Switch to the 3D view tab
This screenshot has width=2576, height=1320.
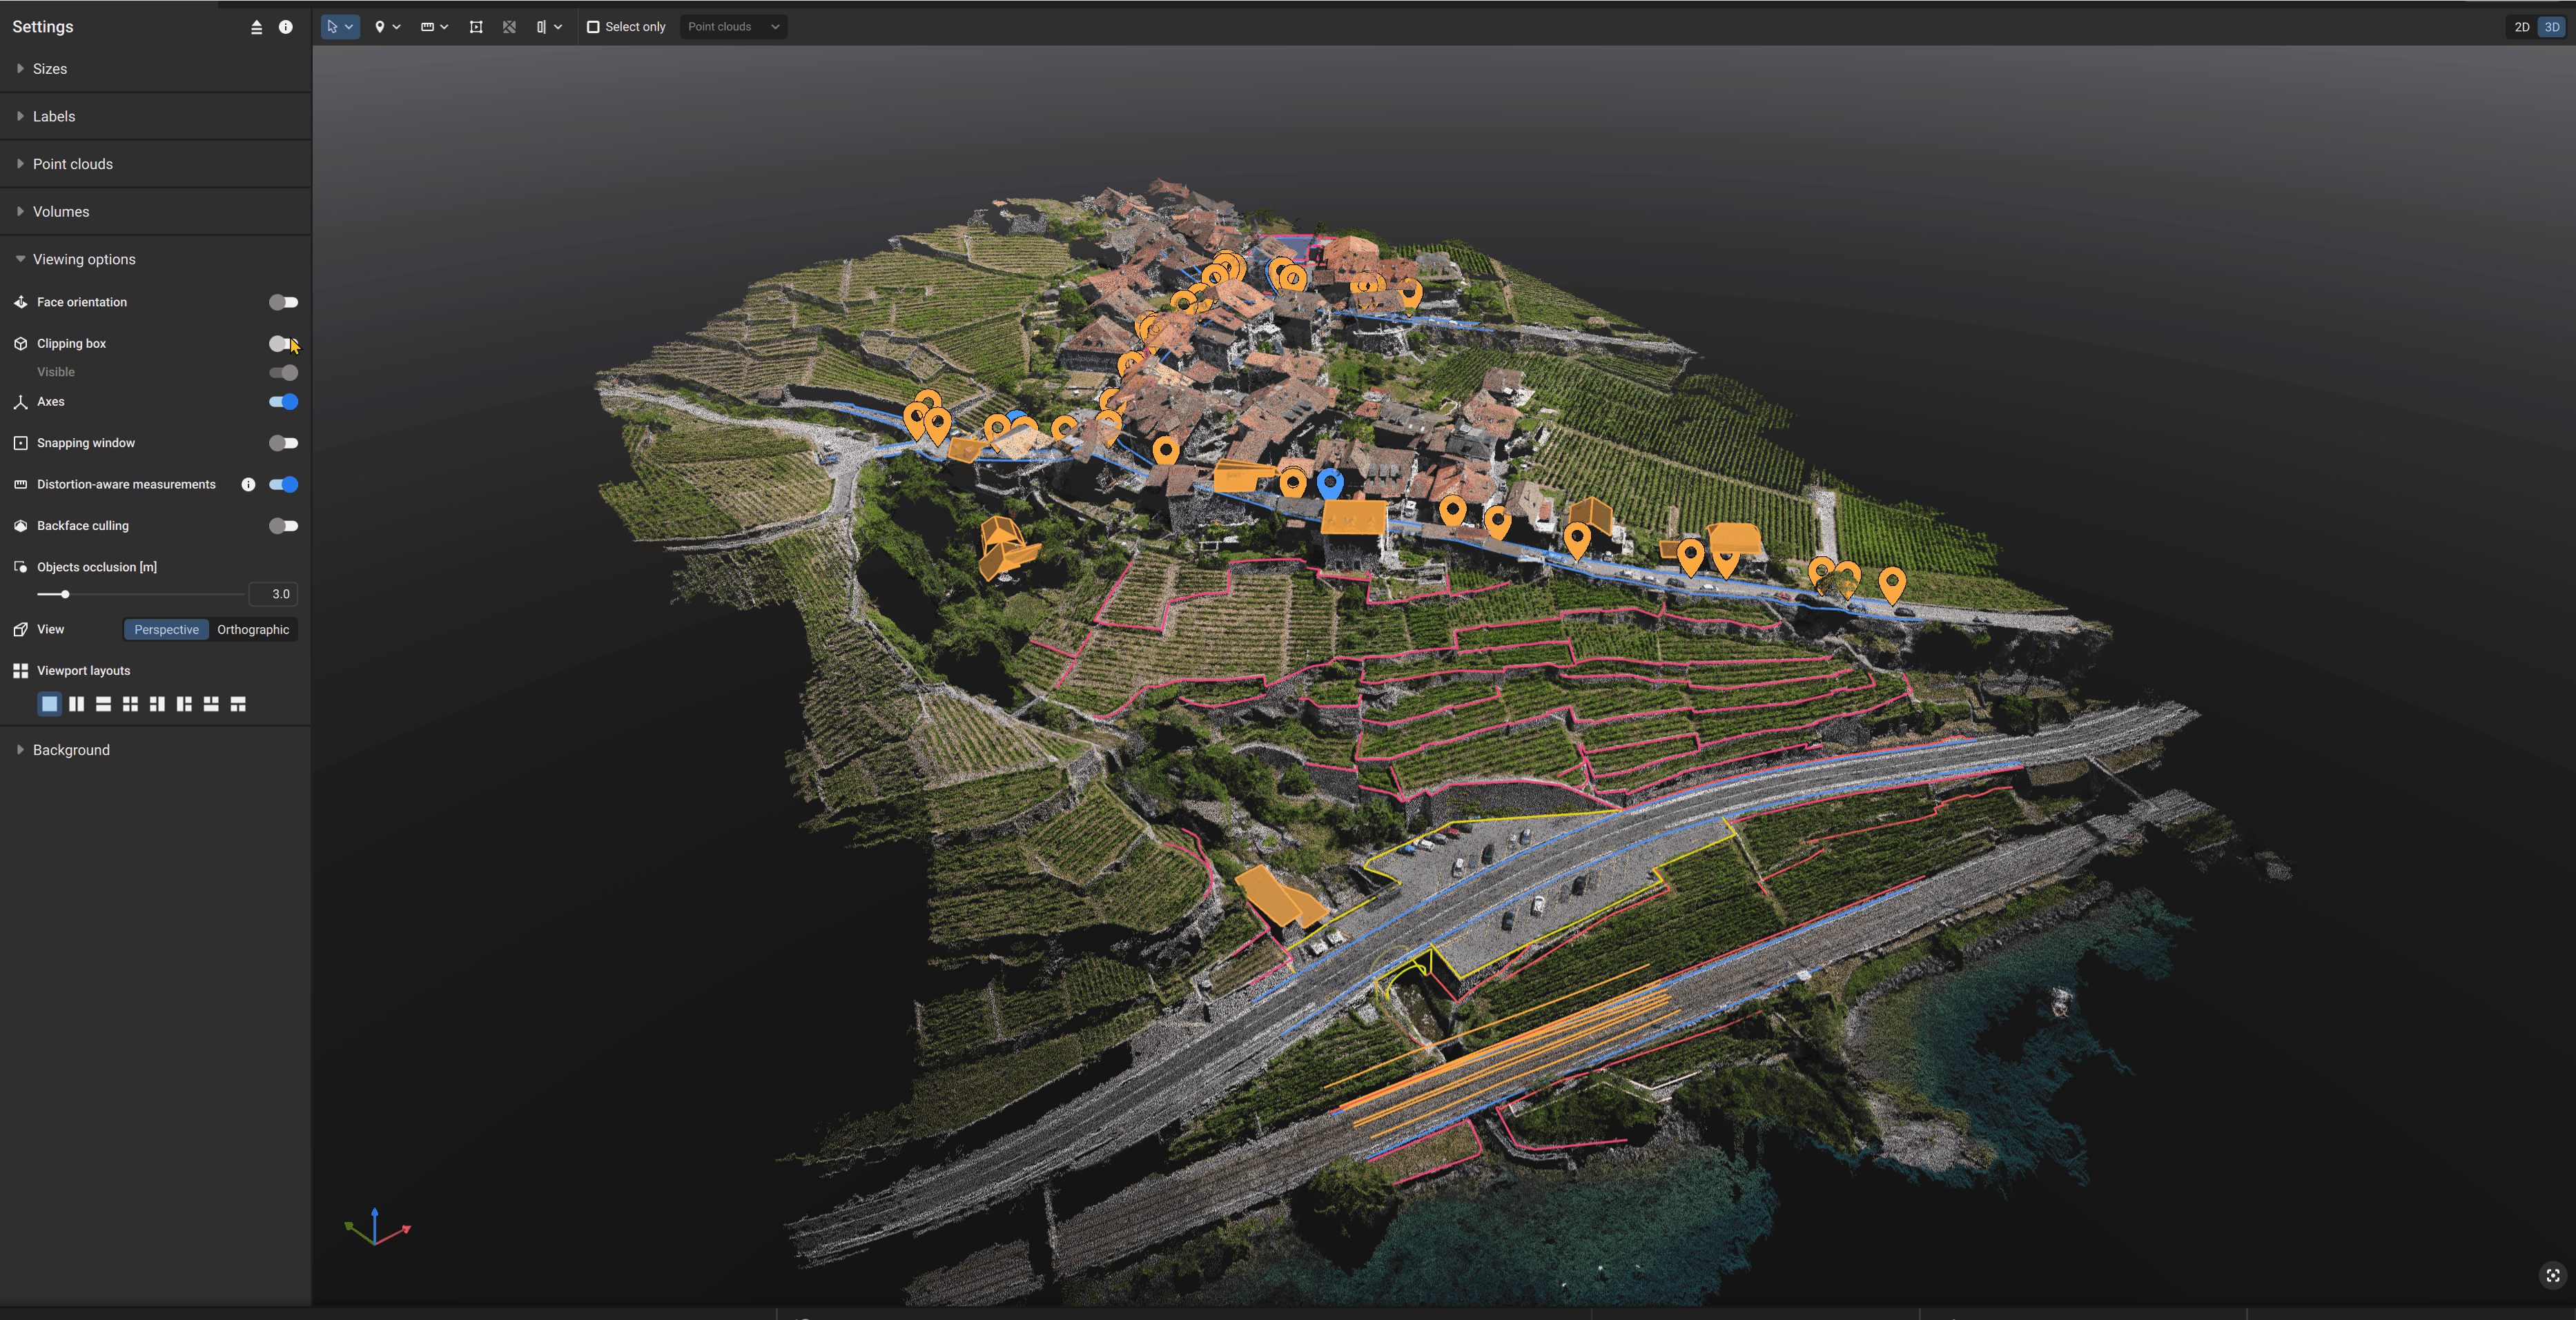(2551, 27)
